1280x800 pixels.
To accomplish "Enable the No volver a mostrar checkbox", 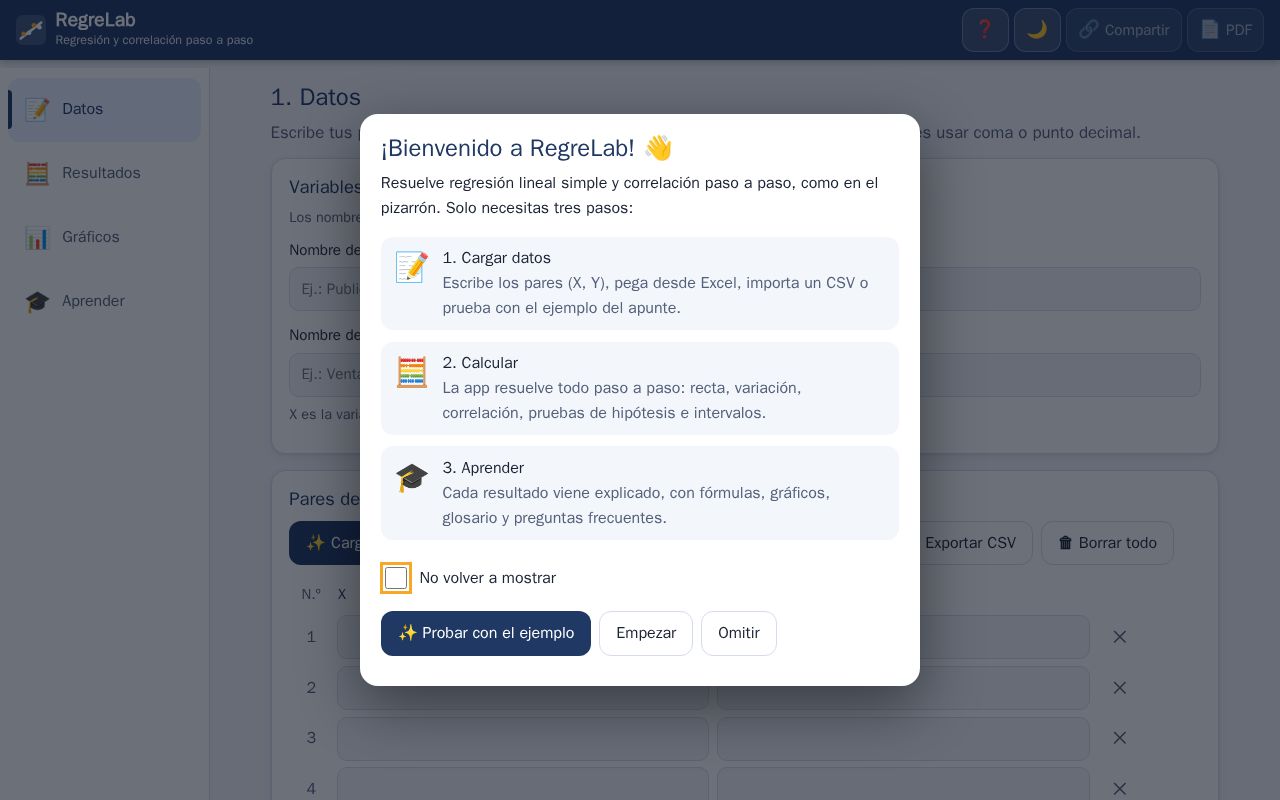I will (396, 578).
